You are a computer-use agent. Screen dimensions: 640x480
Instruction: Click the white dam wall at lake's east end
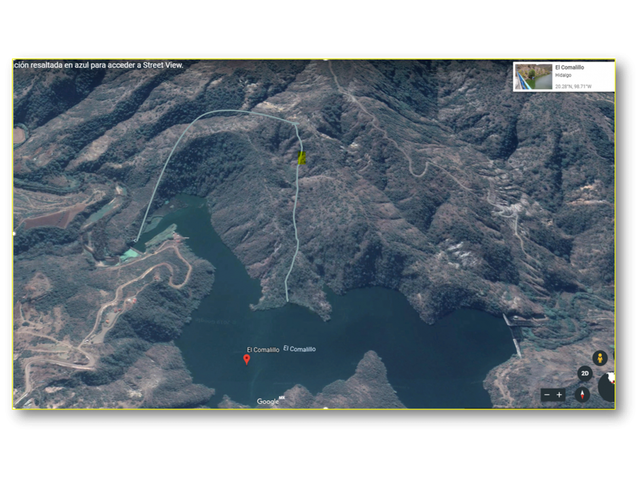pyautogui.click(x=513, y=336)
